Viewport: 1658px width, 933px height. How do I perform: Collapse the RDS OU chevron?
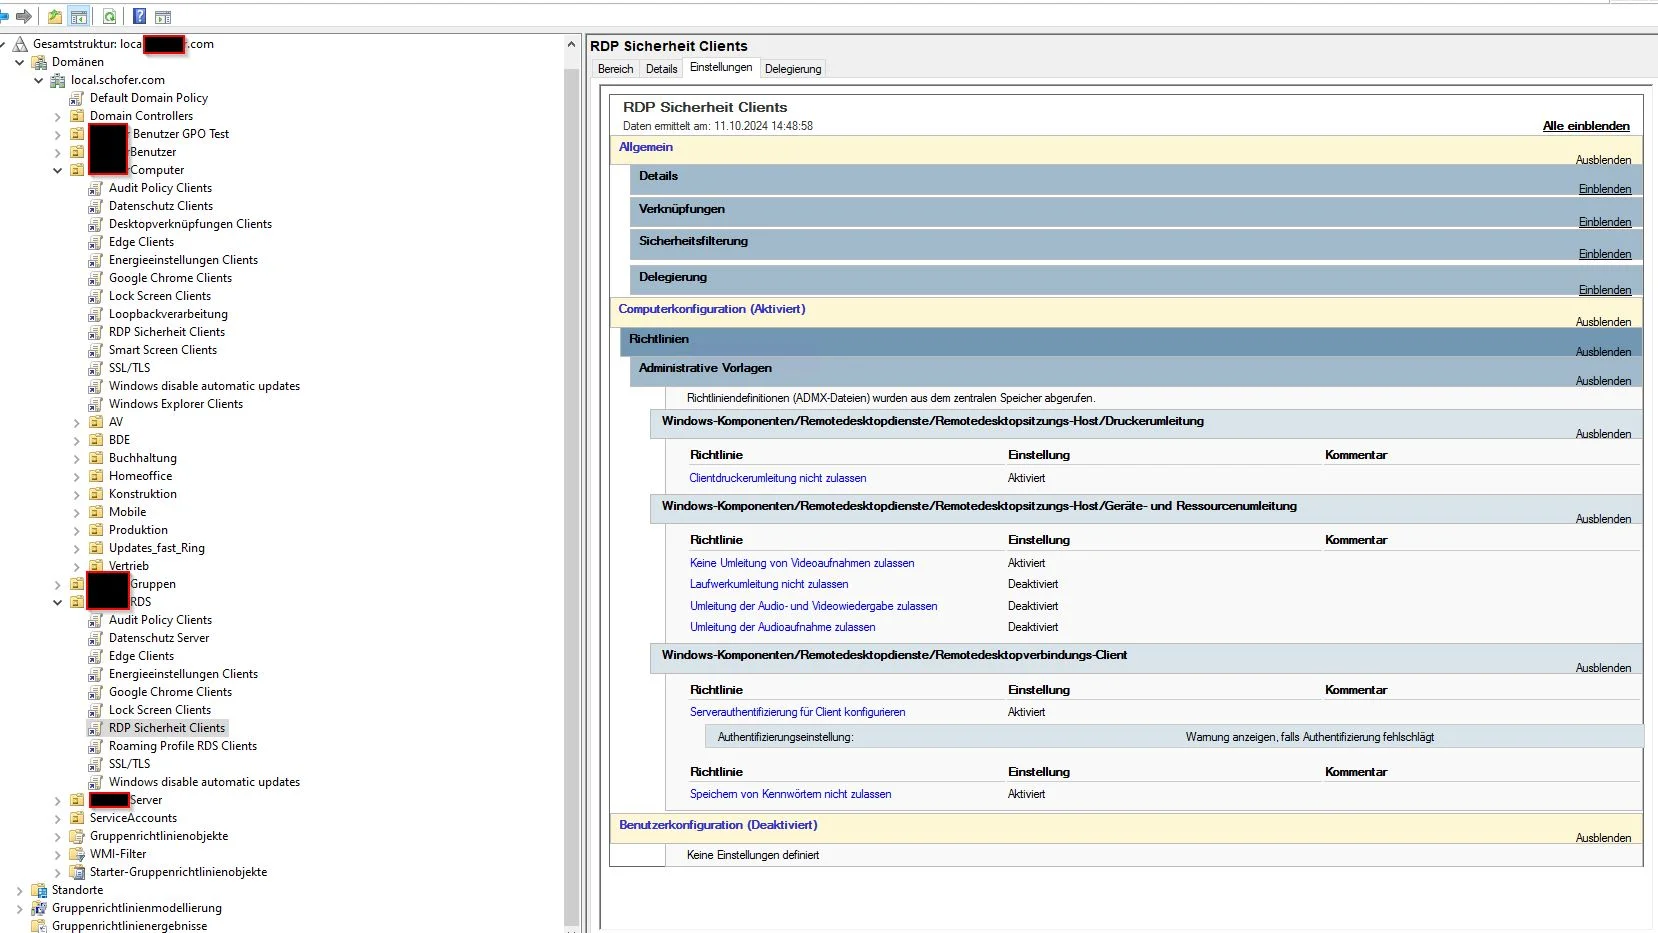58,603
